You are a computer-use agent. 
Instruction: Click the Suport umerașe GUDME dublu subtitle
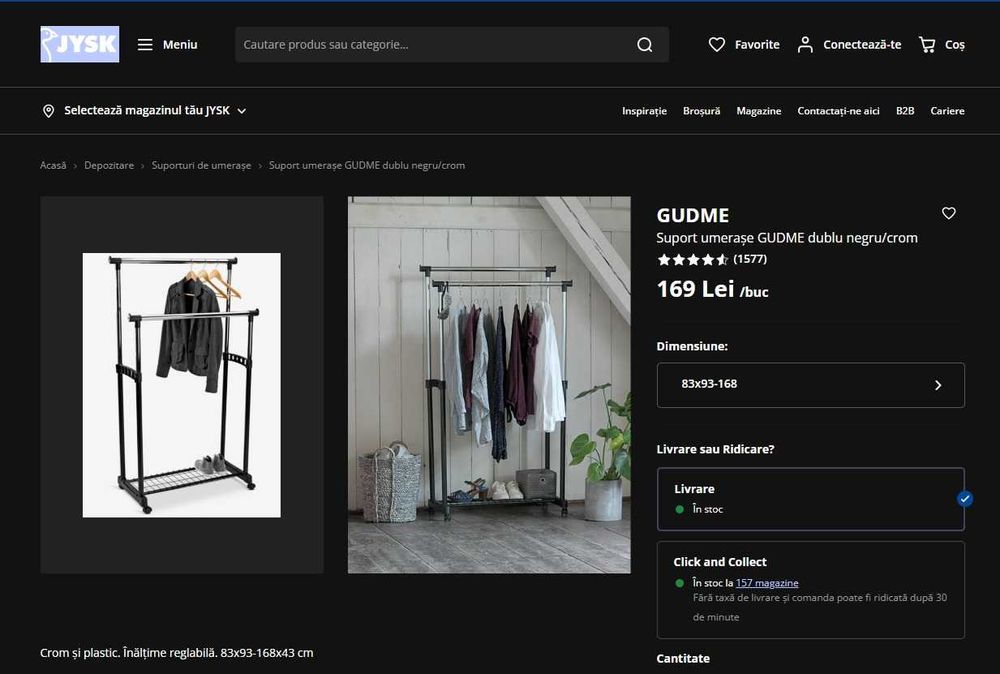pos(787,238)
